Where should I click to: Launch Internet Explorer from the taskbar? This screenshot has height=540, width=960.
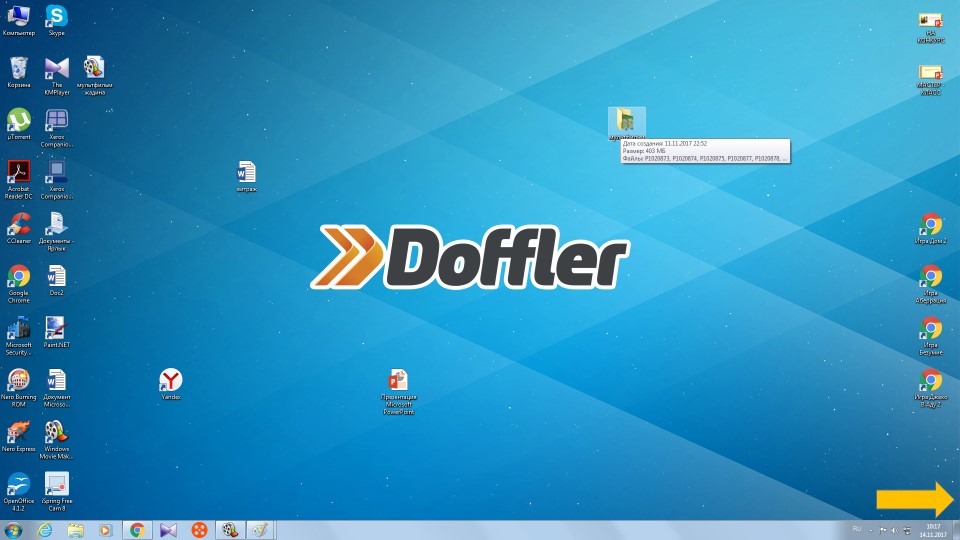45,530
